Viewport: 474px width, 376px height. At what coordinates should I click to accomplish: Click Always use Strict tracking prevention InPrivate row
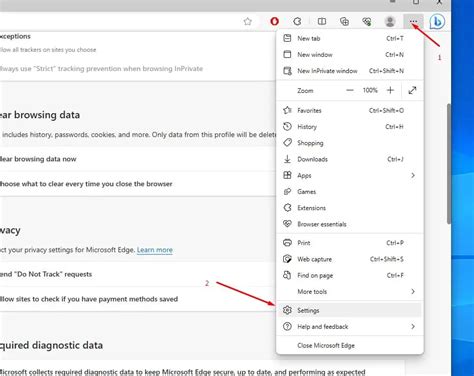[x=138, y=69]
